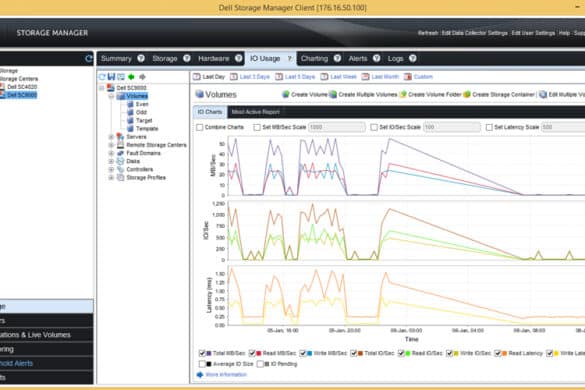Switch to the Storage tab
Viewport: 585px width, 390px height.
(x=165, y=59)
